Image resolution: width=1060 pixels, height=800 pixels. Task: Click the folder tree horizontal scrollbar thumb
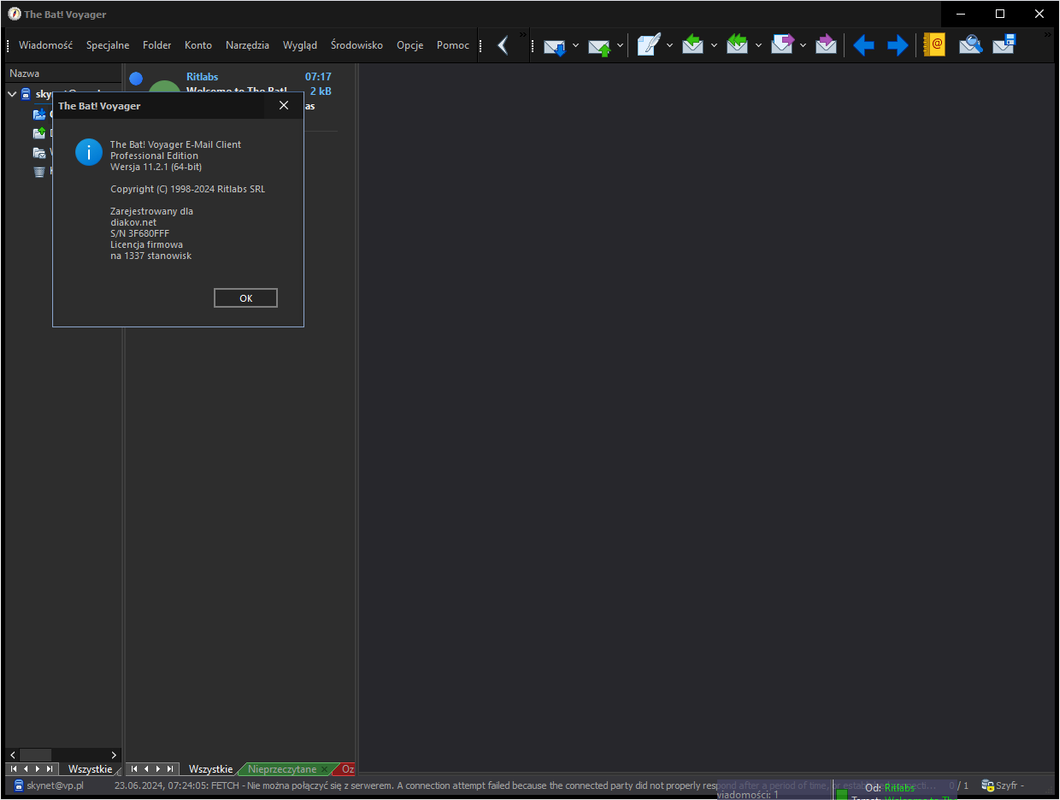click(x=36, y=755)
